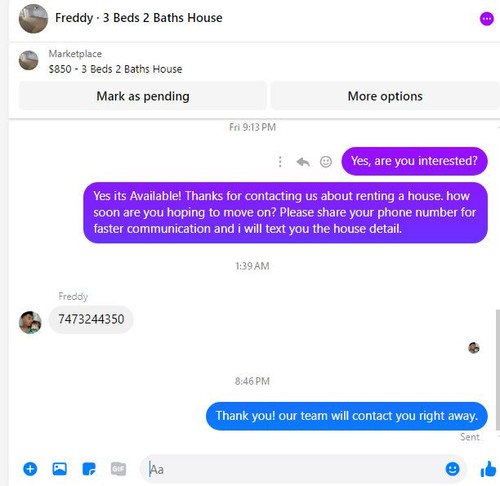500x486 pixels.
Task: Click Freddy's avatar beside his message
Action: pyautogui.click(x=30, y=322)
